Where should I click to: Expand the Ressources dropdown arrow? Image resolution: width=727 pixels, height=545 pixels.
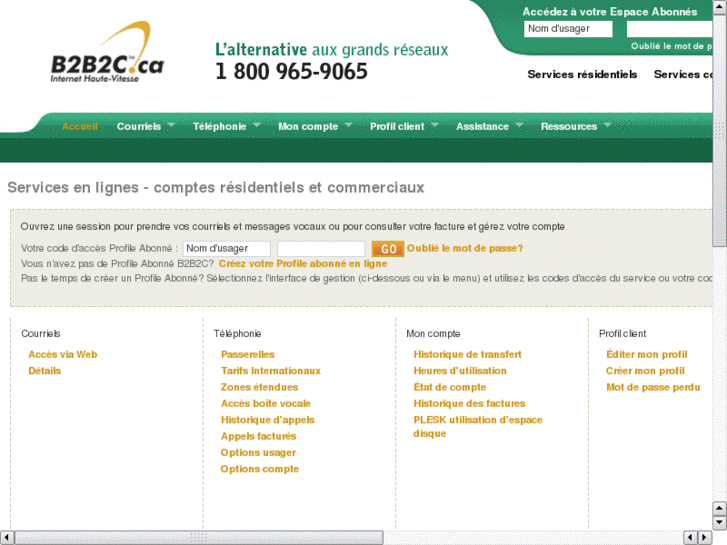pos(607,125)
